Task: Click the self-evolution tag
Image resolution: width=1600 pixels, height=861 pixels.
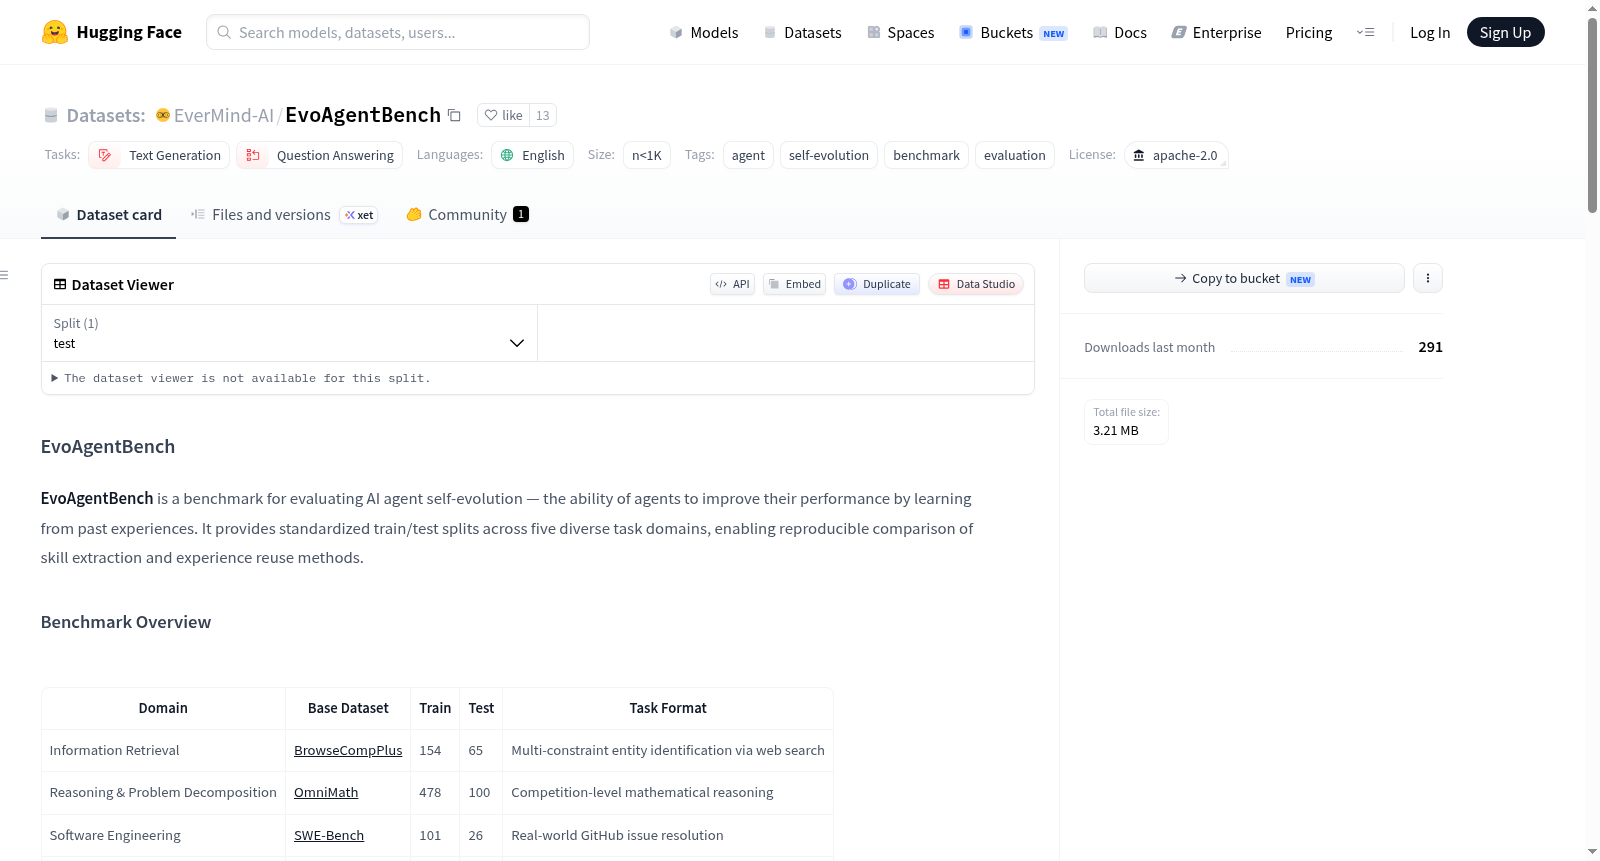Action: point(829,155)
